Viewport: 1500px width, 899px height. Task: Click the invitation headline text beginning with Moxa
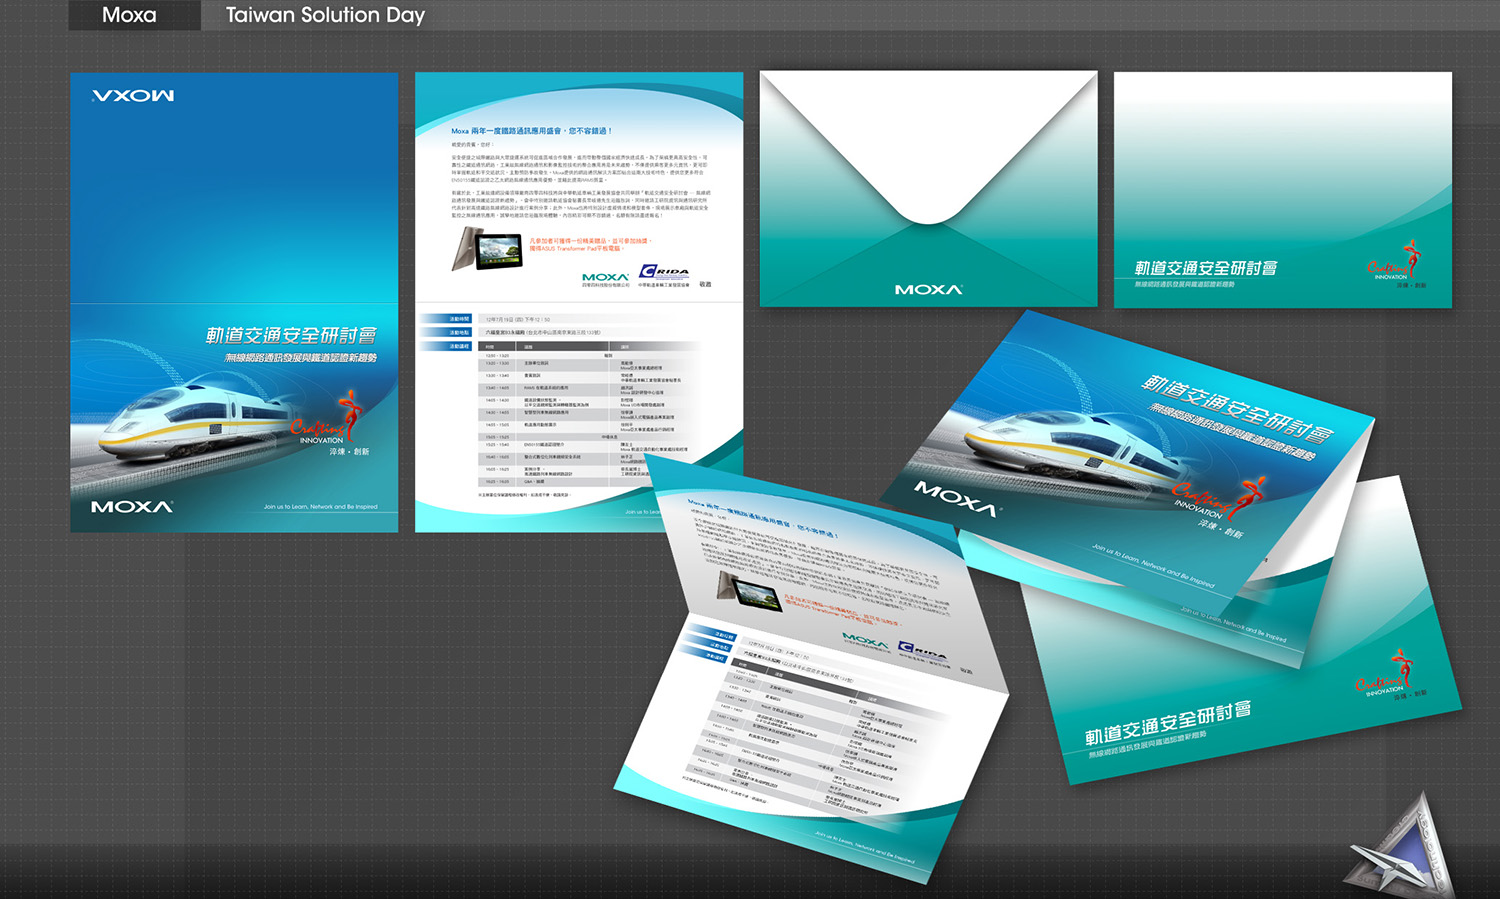(x=531, y=131)
